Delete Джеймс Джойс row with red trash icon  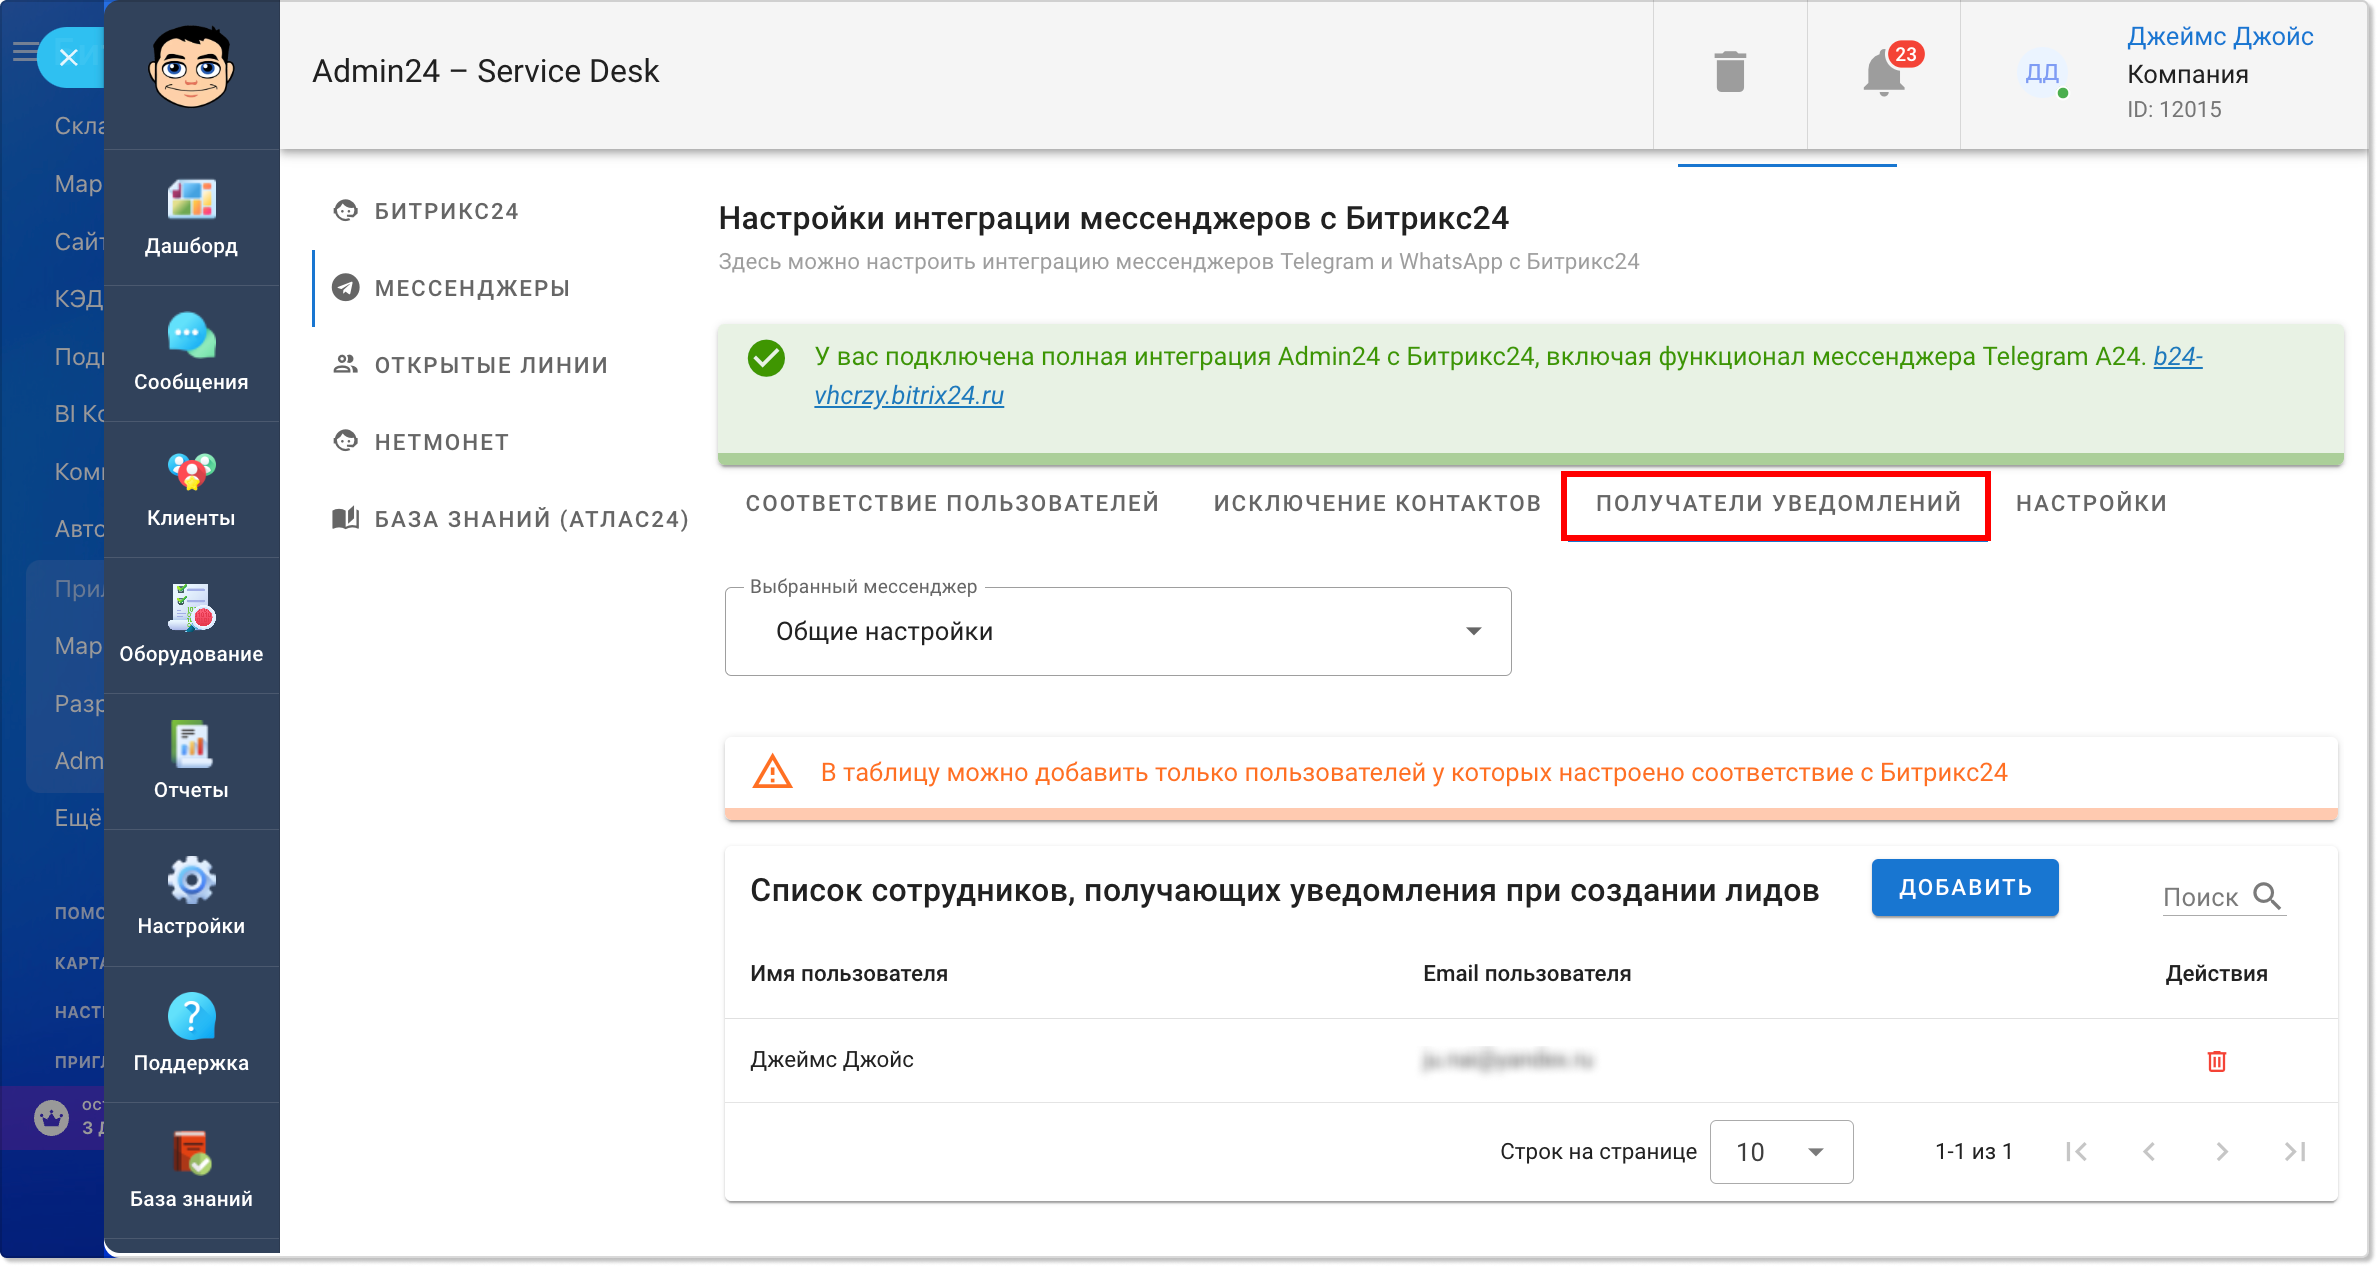tap(2217, 1061)
